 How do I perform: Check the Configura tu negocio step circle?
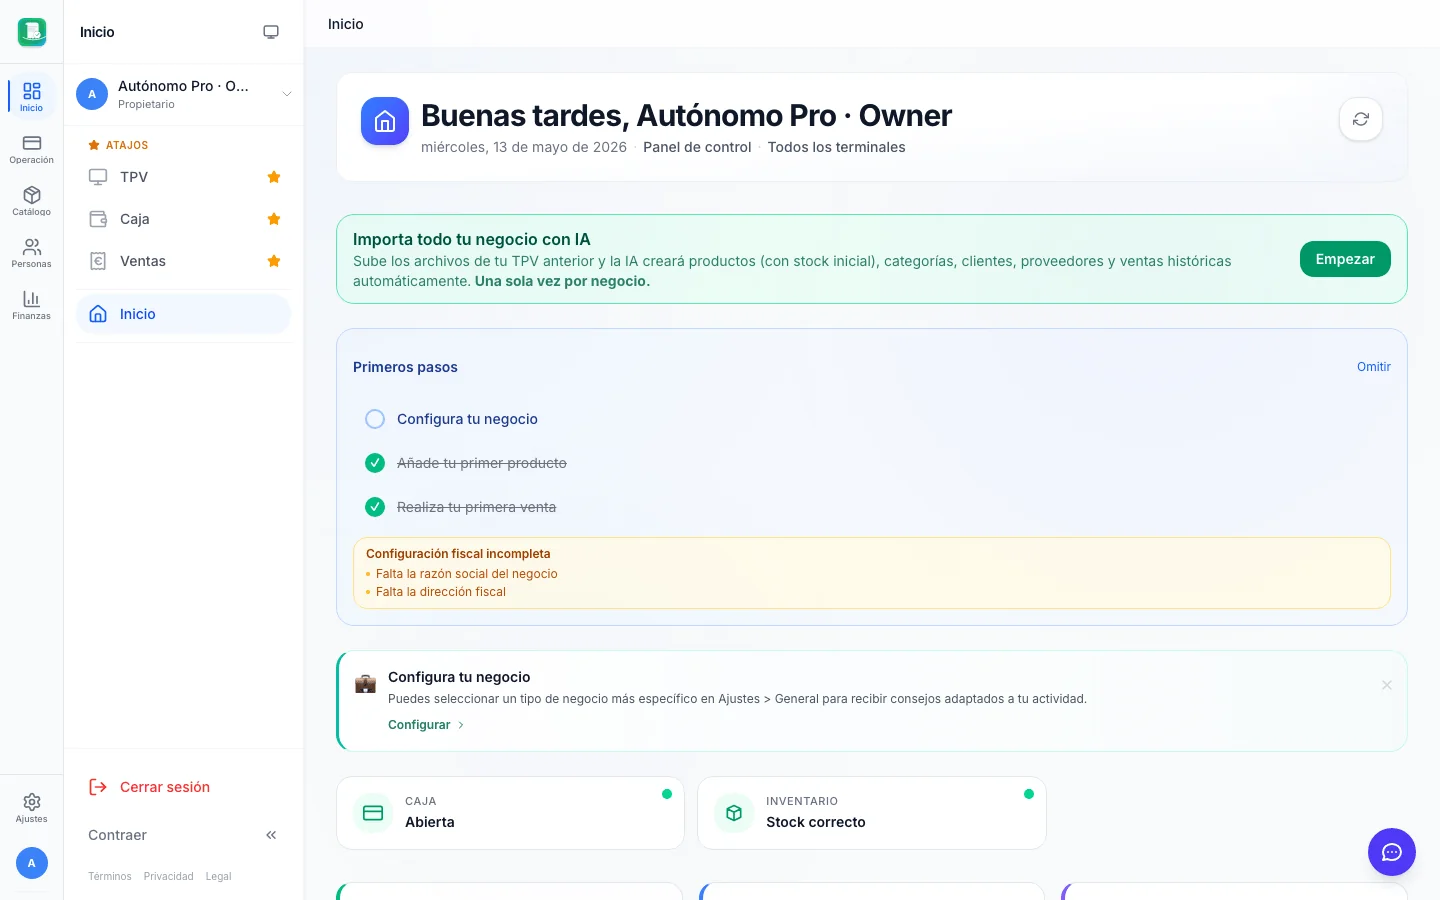375,419
